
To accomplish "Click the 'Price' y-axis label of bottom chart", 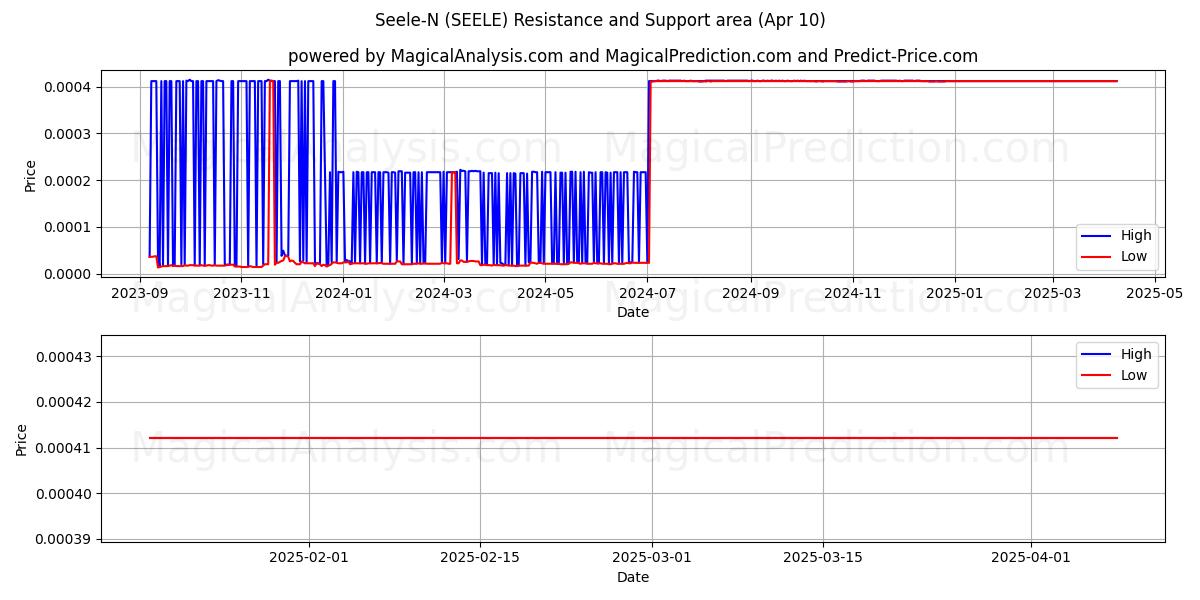I will [22, 440].
